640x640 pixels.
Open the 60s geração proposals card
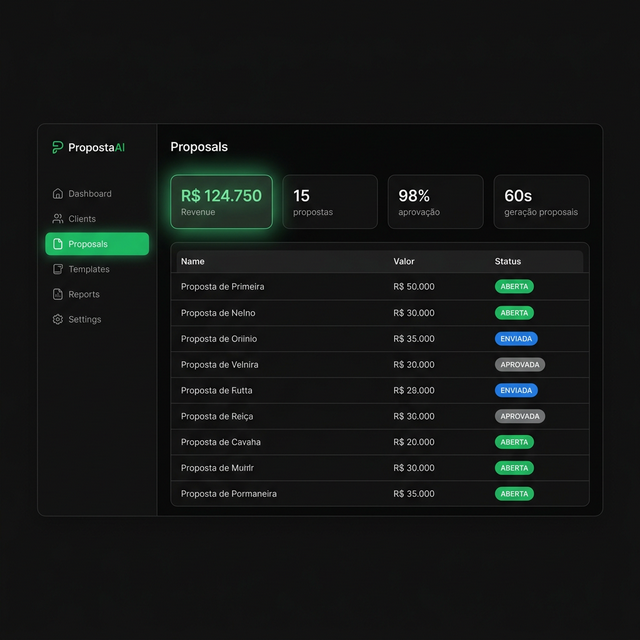pyautogui.click(x=541, y=202)
